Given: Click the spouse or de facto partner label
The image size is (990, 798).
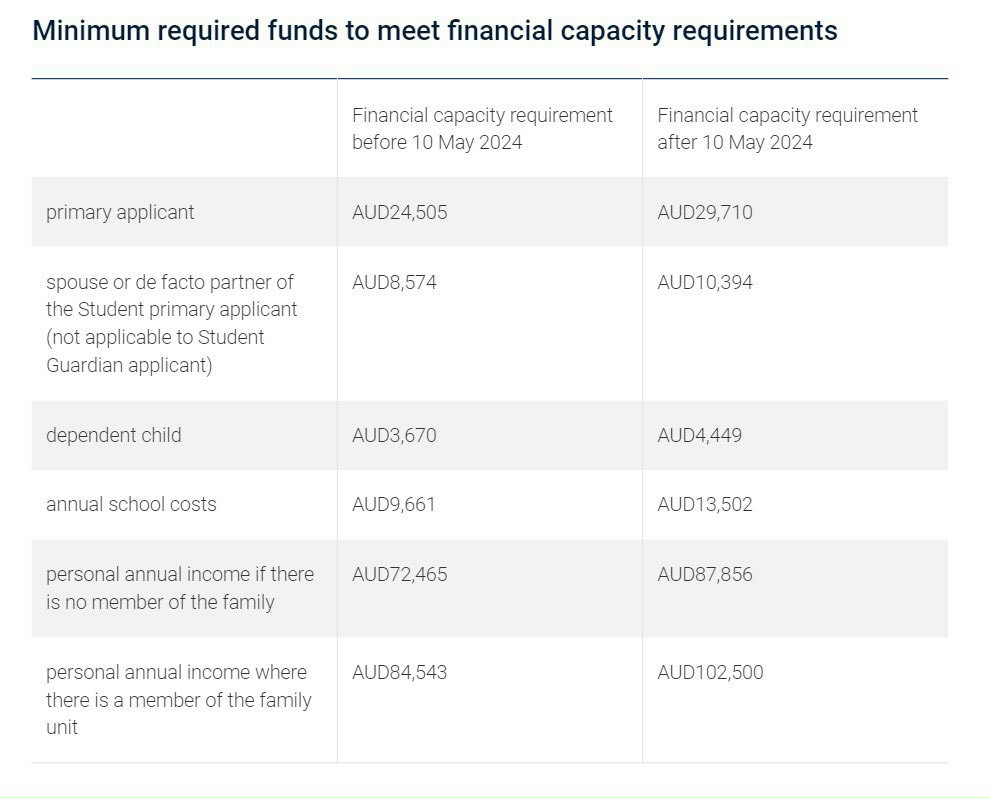Looking at the screenshot, I should click(171, 323).
